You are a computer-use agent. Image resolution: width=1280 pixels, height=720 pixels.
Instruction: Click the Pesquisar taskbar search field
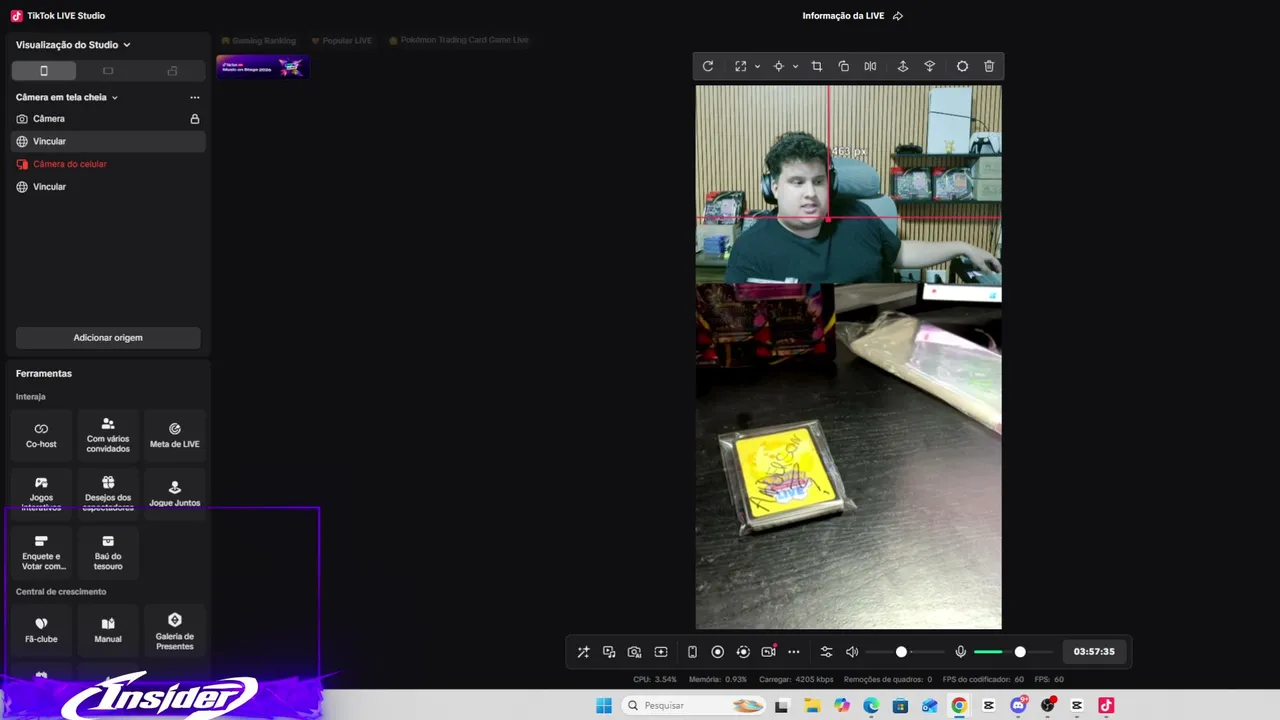coord(695,706)
